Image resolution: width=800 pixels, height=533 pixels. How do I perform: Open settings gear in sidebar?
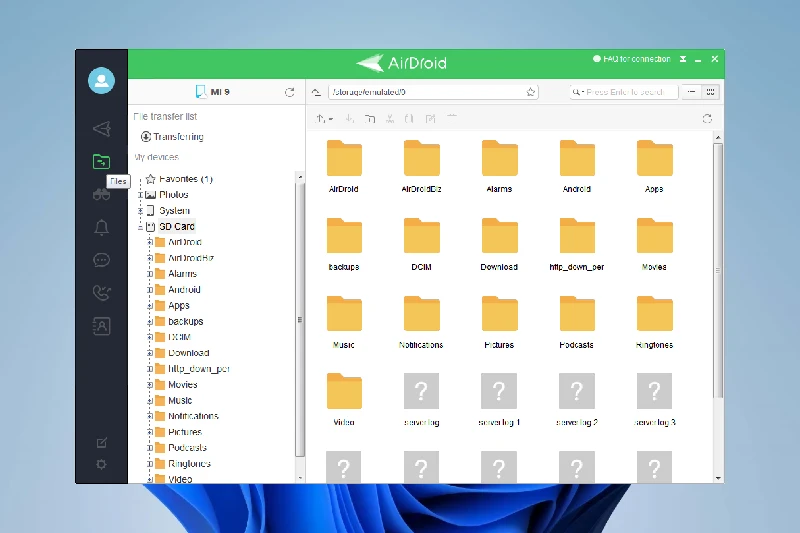coord(101,464)
